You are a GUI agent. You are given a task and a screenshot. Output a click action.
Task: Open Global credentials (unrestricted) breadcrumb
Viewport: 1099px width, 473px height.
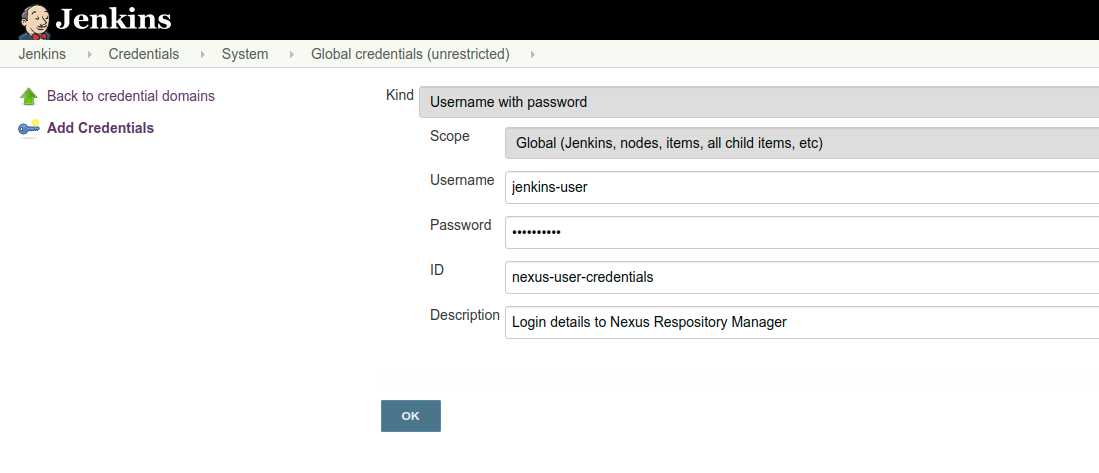(410, 54)
